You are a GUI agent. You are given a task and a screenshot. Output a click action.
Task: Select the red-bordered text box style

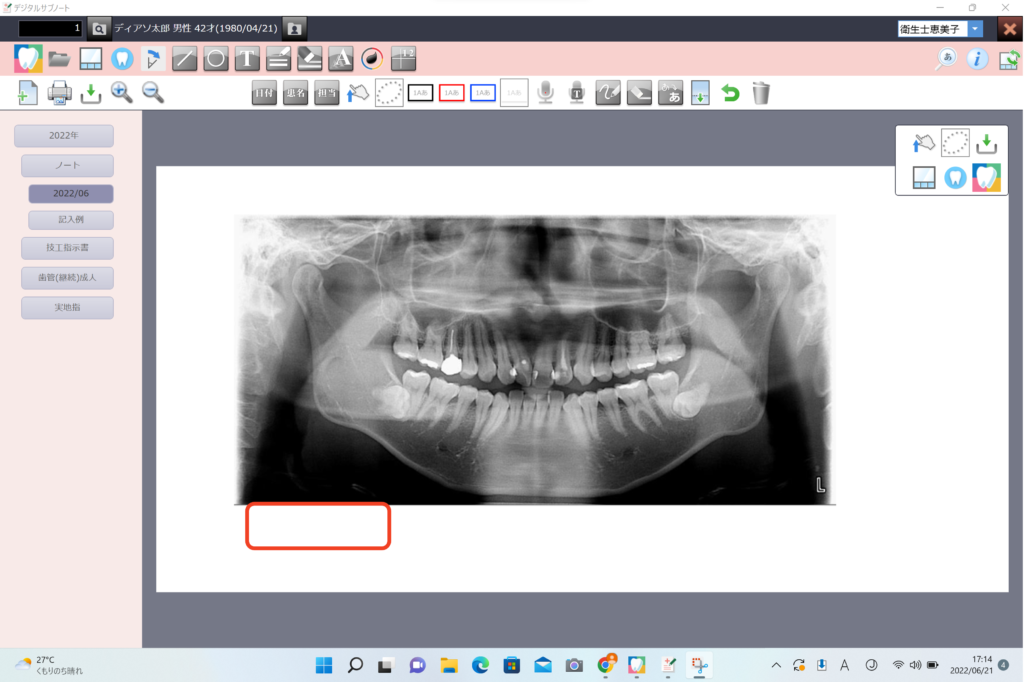[452, 93]
